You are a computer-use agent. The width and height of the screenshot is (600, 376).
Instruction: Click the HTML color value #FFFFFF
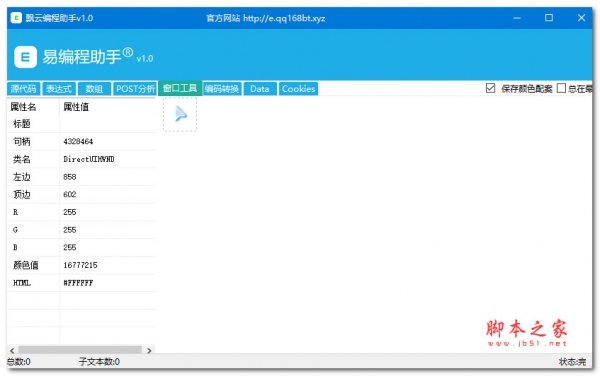click(x=78, y=283)
